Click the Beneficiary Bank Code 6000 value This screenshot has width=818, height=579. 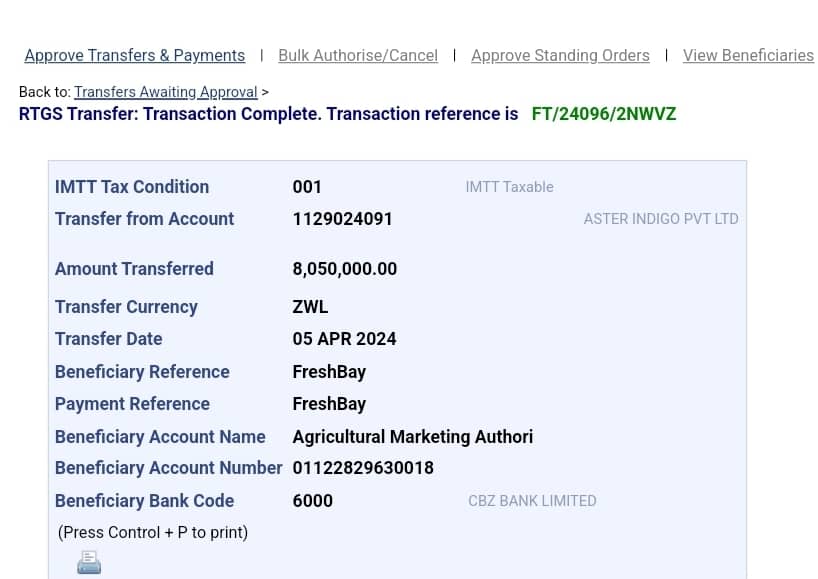(x=312, y=501)
